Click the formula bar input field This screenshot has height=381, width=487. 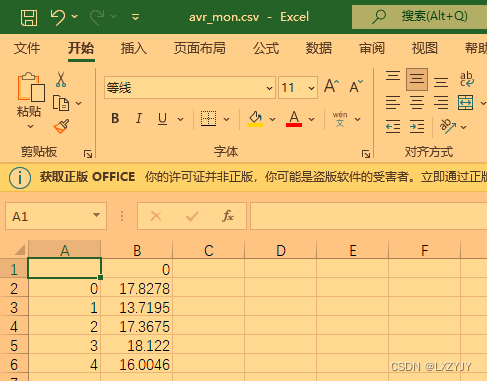coord(369,216)
